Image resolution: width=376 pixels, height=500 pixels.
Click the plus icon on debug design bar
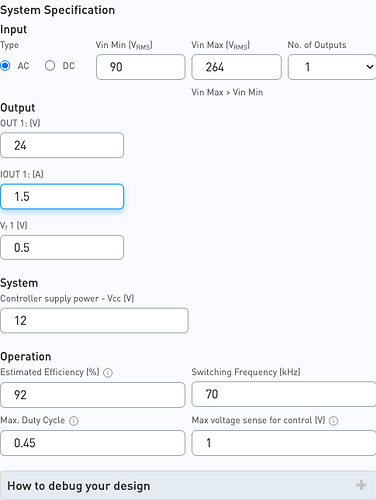tap(361, 485)
